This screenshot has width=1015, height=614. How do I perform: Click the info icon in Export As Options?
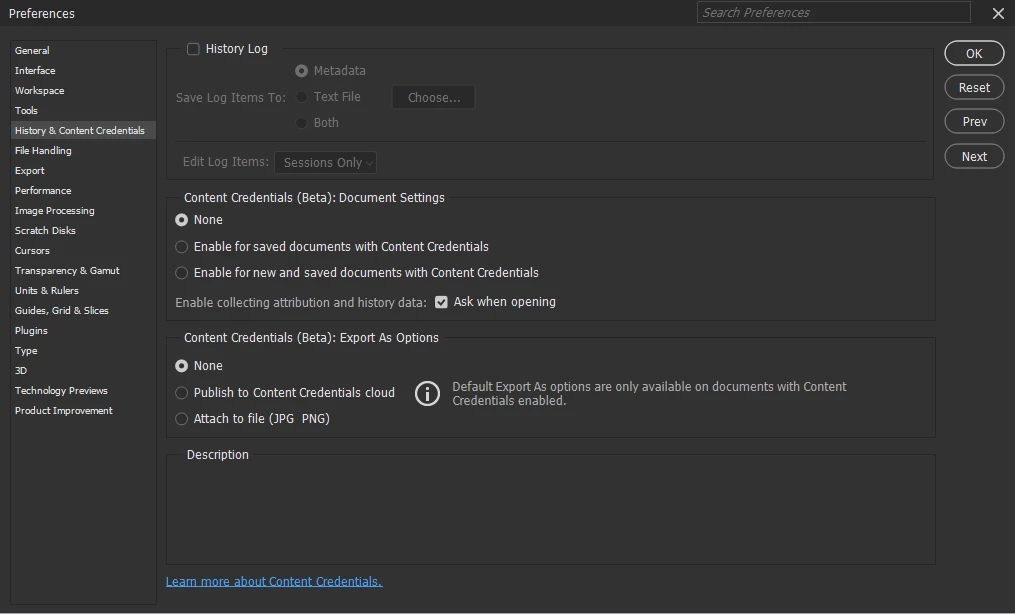427,393
